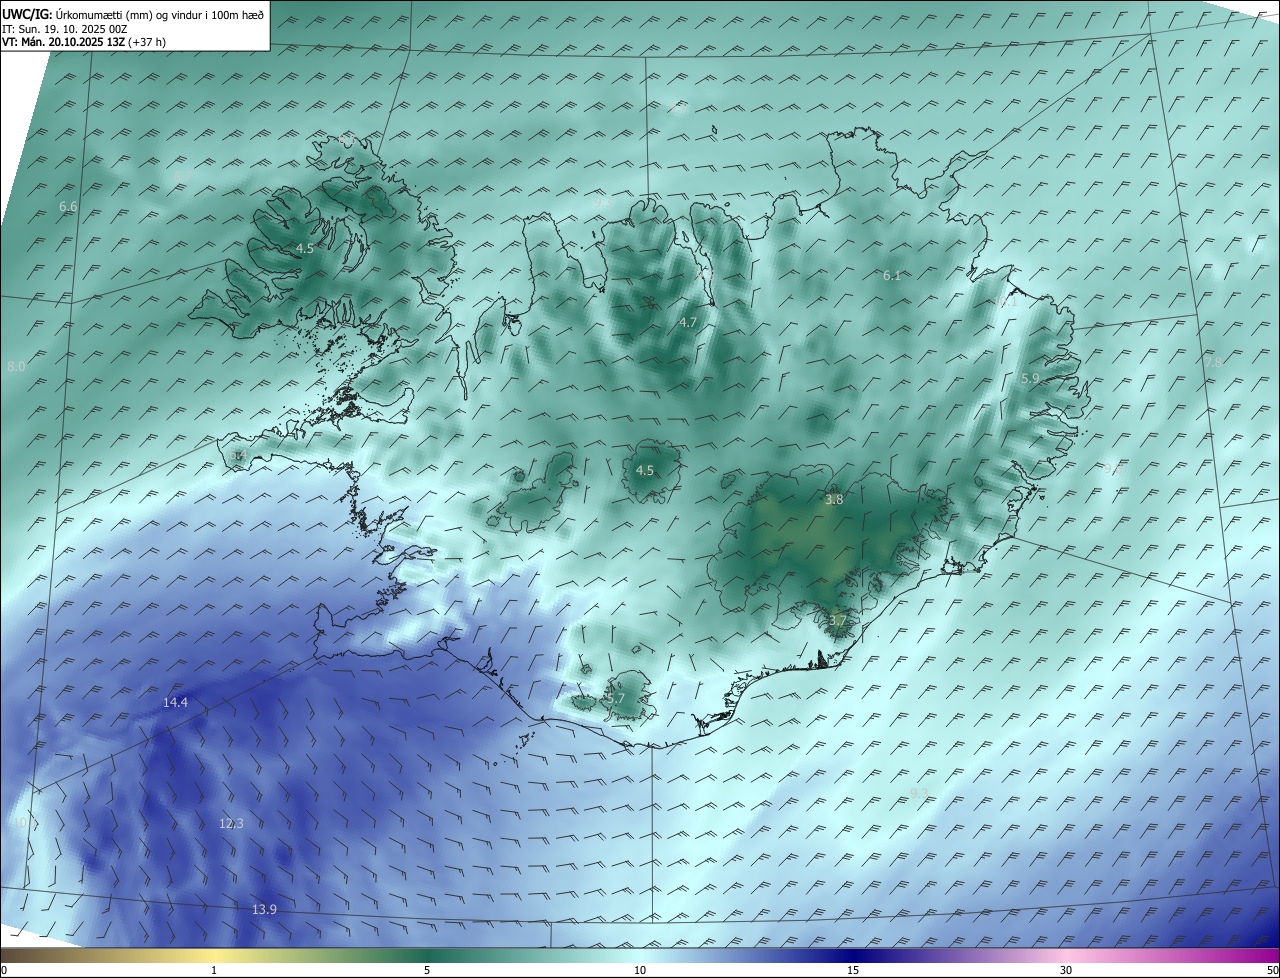Click the colorbar tick label 50
The width and height of the screenshot is (1280, 978).
click(1272, 970)
